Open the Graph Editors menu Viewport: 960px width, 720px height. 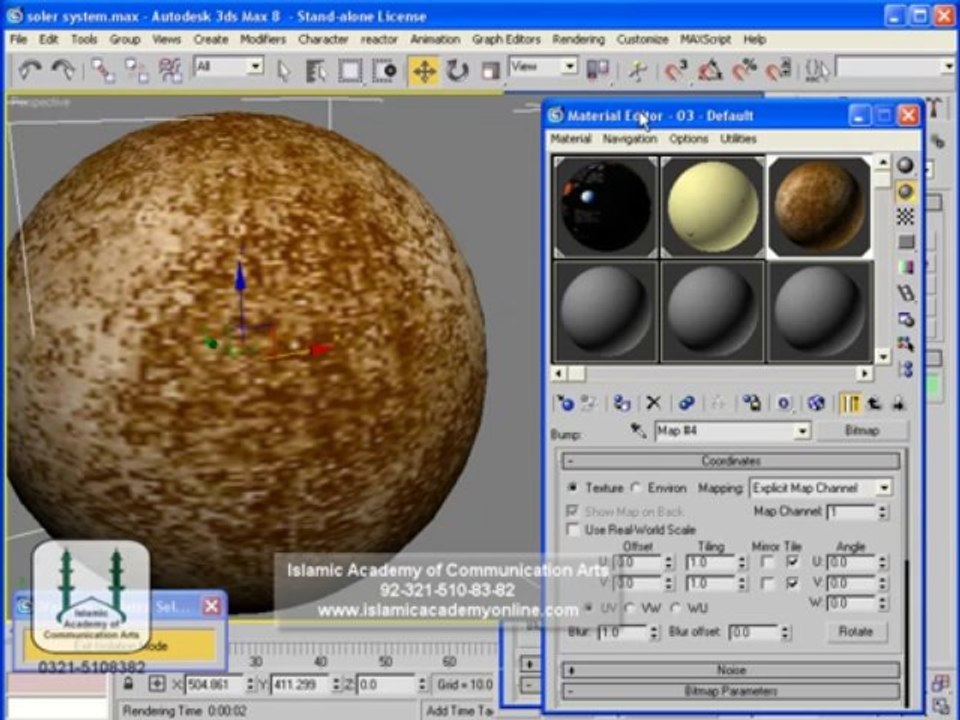pyautogui.click(x=506, y=39)
